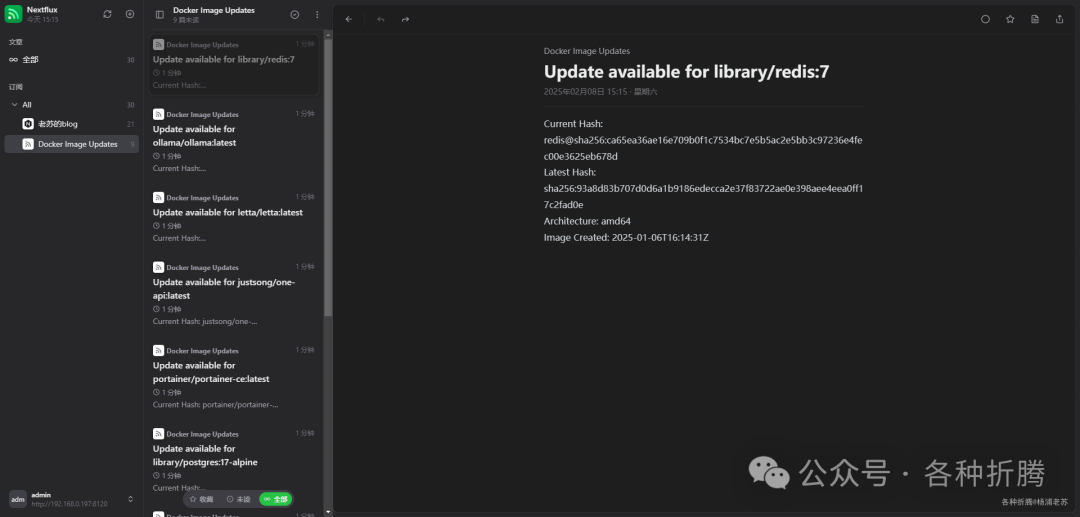Click the clock icon on the portainer card
This screenshot has width=1080, height=517.
[x=156, y=392]
